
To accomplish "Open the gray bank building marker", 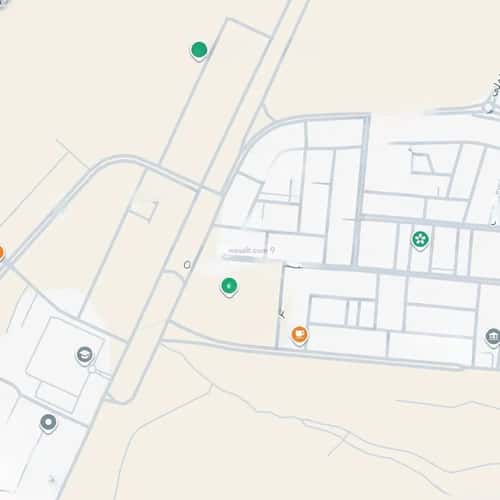I will [493, 337].
